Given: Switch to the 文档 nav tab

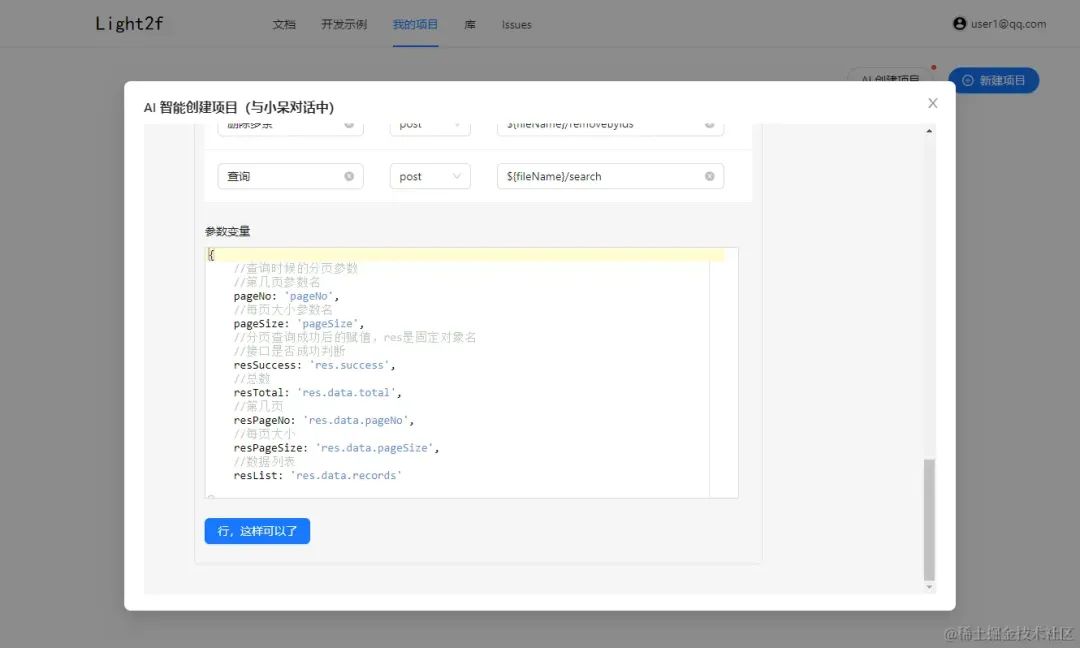Looking at the screenshot, I should tap(284, 25).
